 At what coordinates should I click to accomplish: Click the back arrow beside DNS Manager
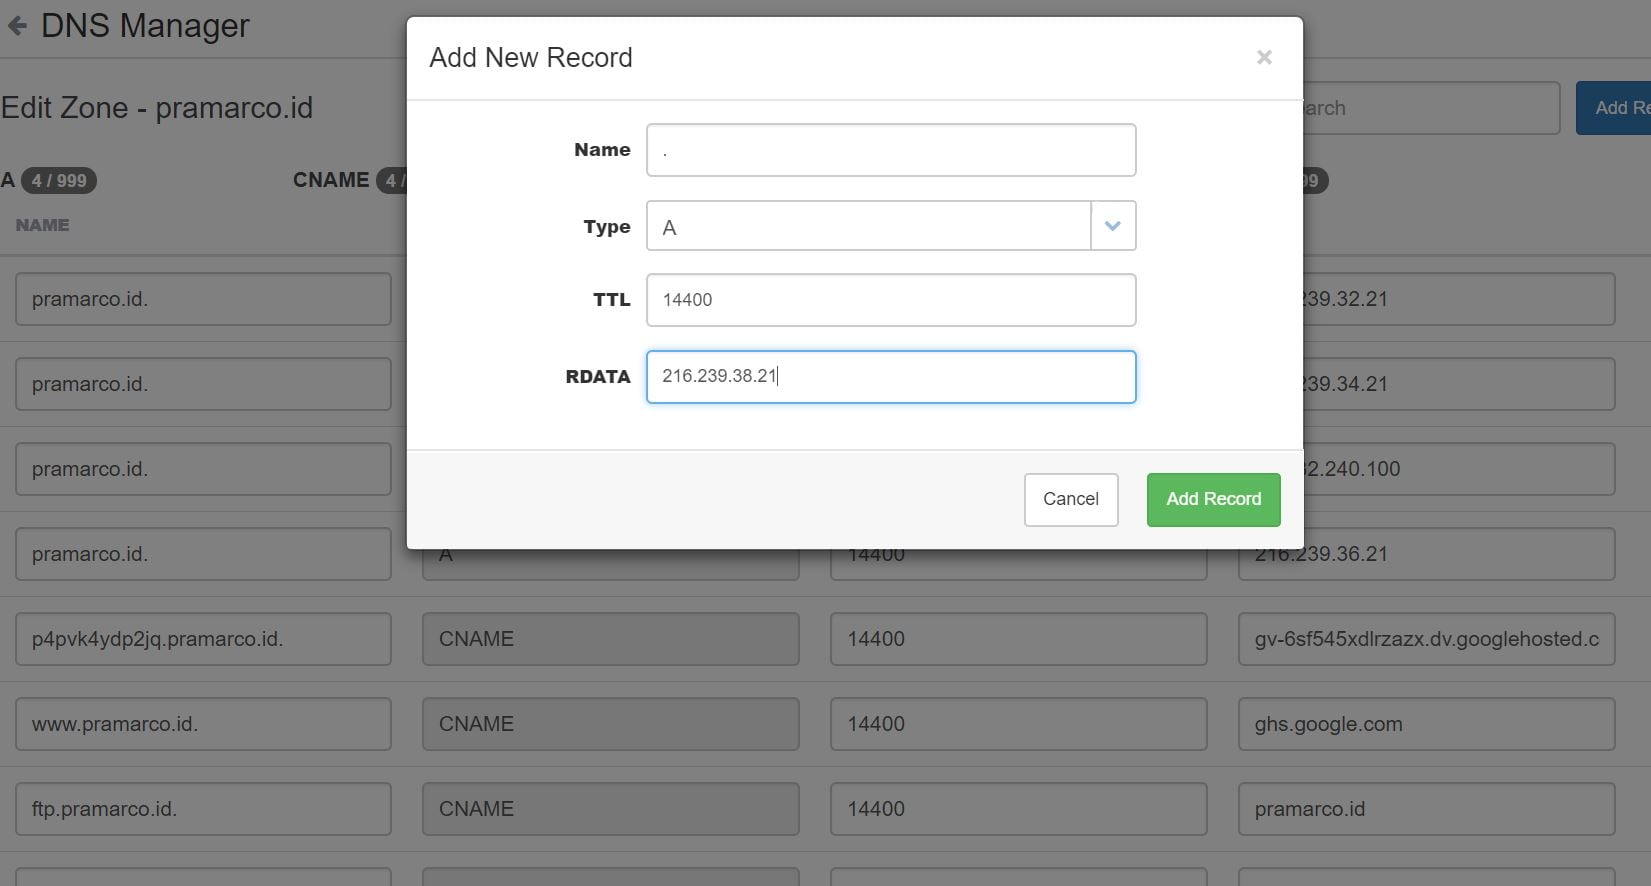pyautogui.click(x=17, y=26)
